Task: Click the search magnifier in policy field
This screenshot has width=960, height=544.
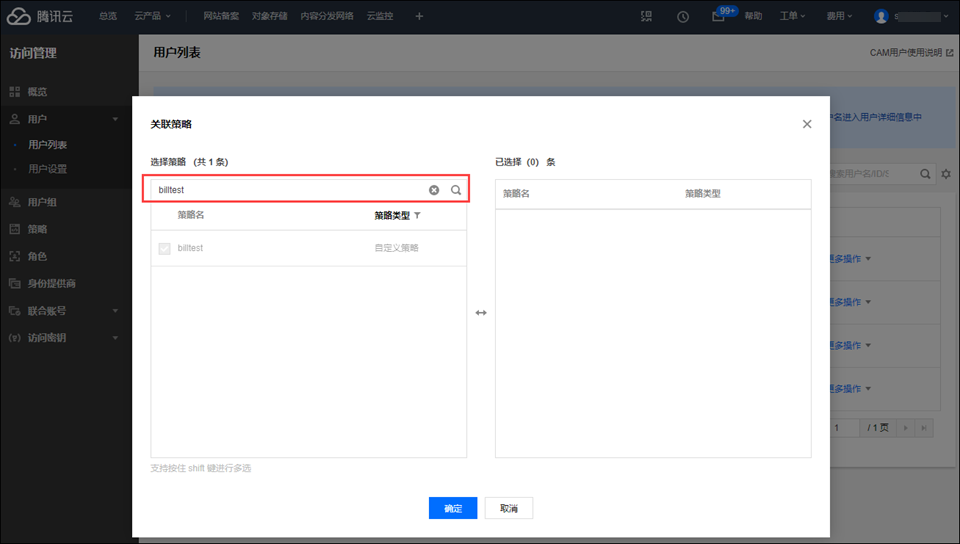Action: 456,190
